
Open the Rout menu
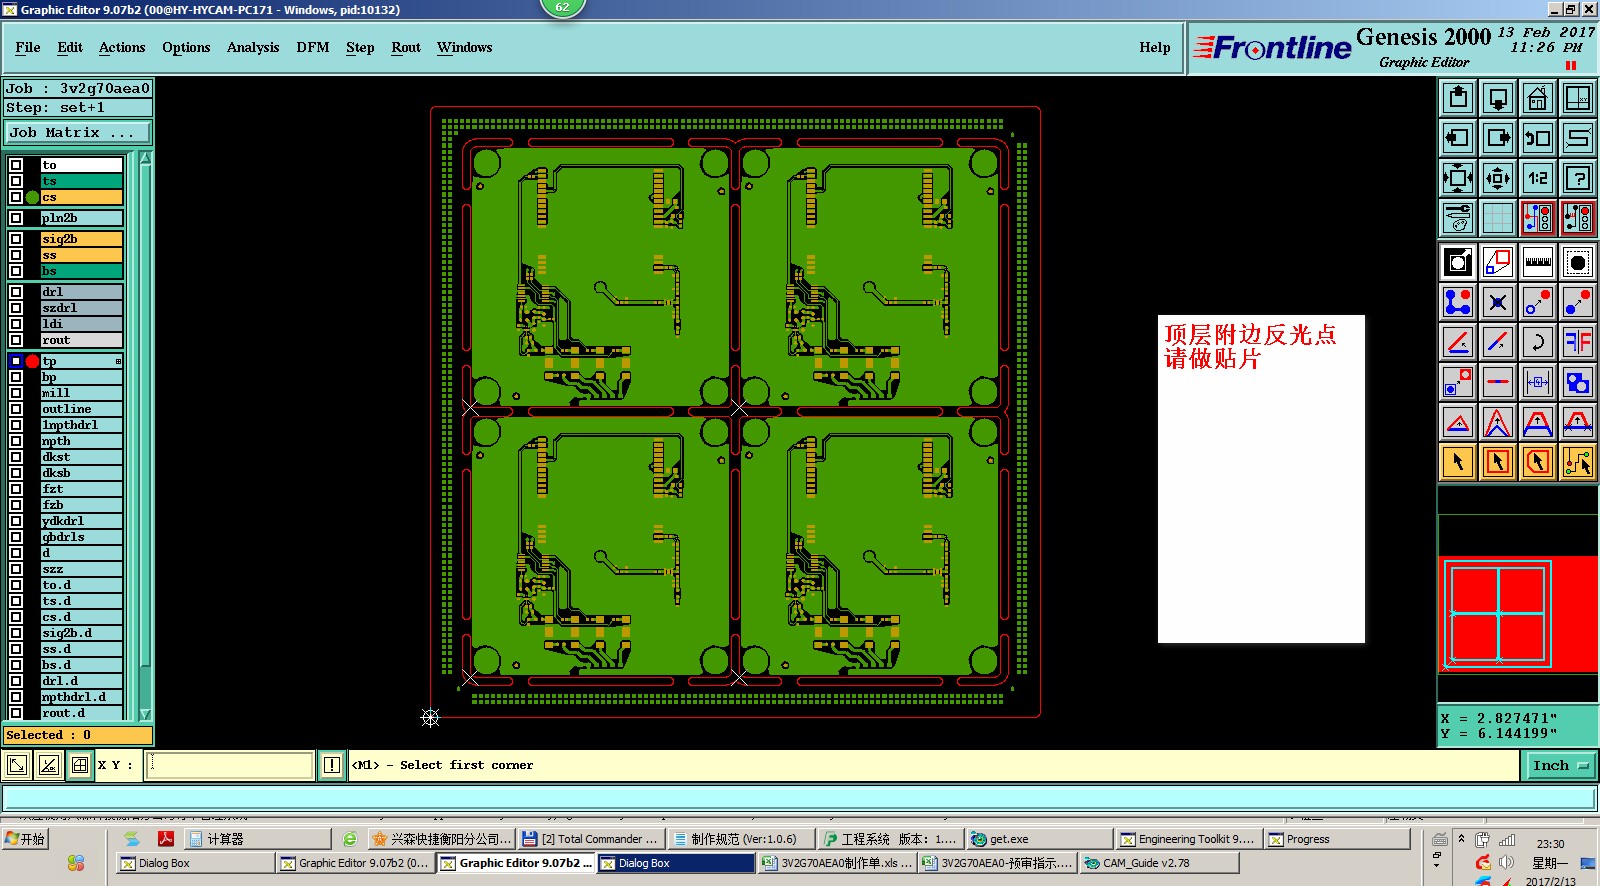pos(406,47)
